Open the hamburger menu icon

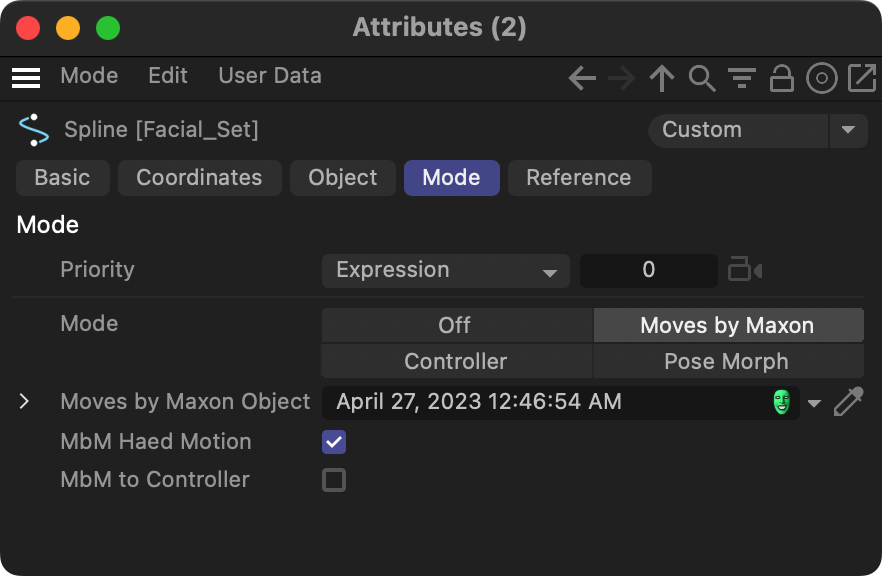coord(26,77)
